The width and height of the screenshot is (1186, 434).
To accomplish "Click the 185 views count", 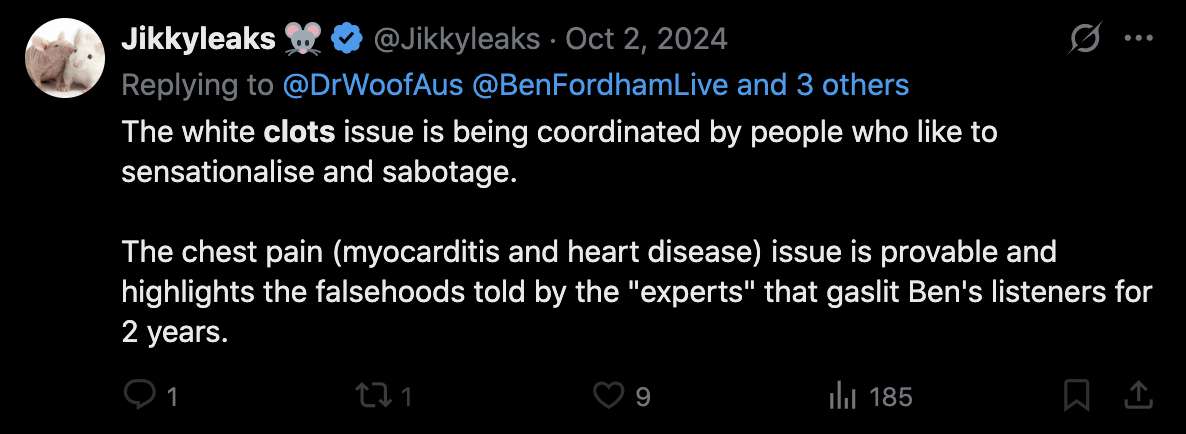I will 890,397.
